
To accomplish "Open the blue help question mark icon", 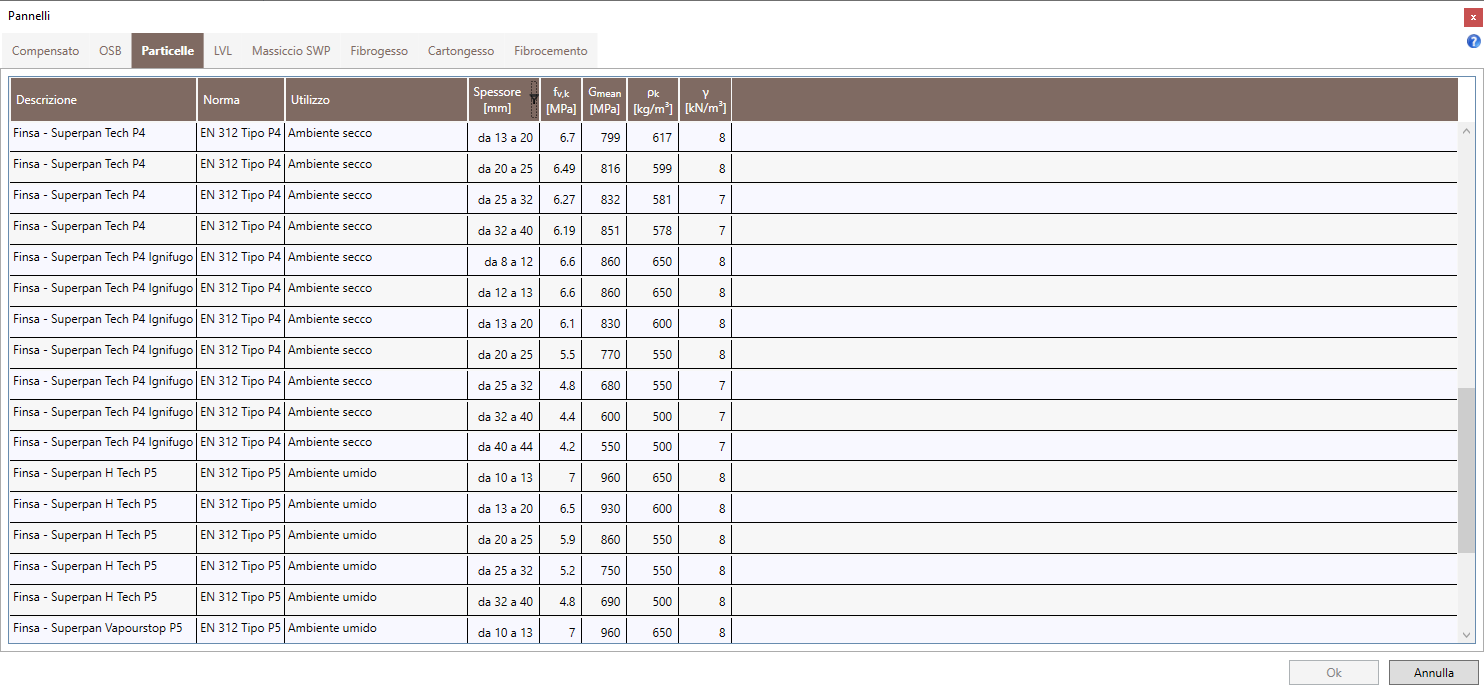I will point(1473,41).
